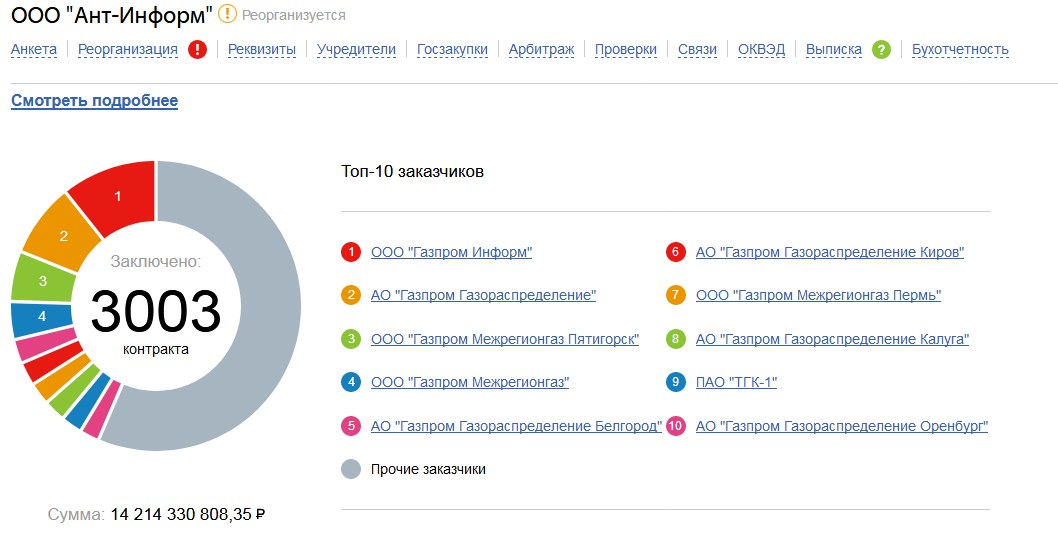Open АО "Газпром Газораспределение" link

click(x=483, y=295)
